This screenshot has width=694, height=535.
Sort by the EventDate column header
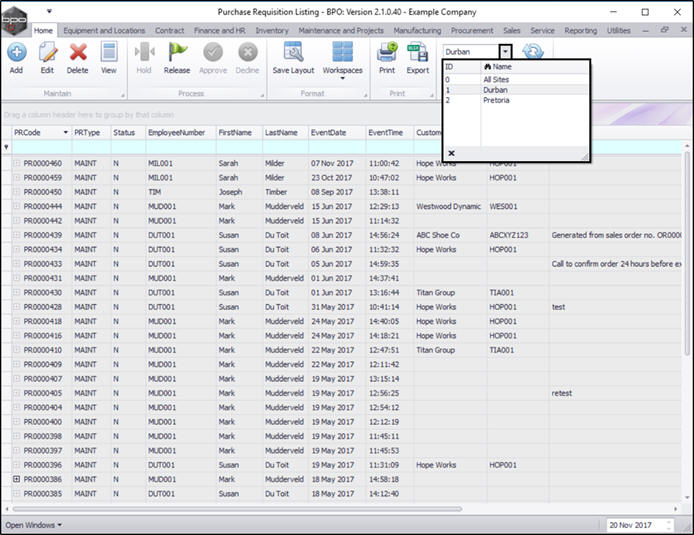pyautogui.click(x=337, y=132)
